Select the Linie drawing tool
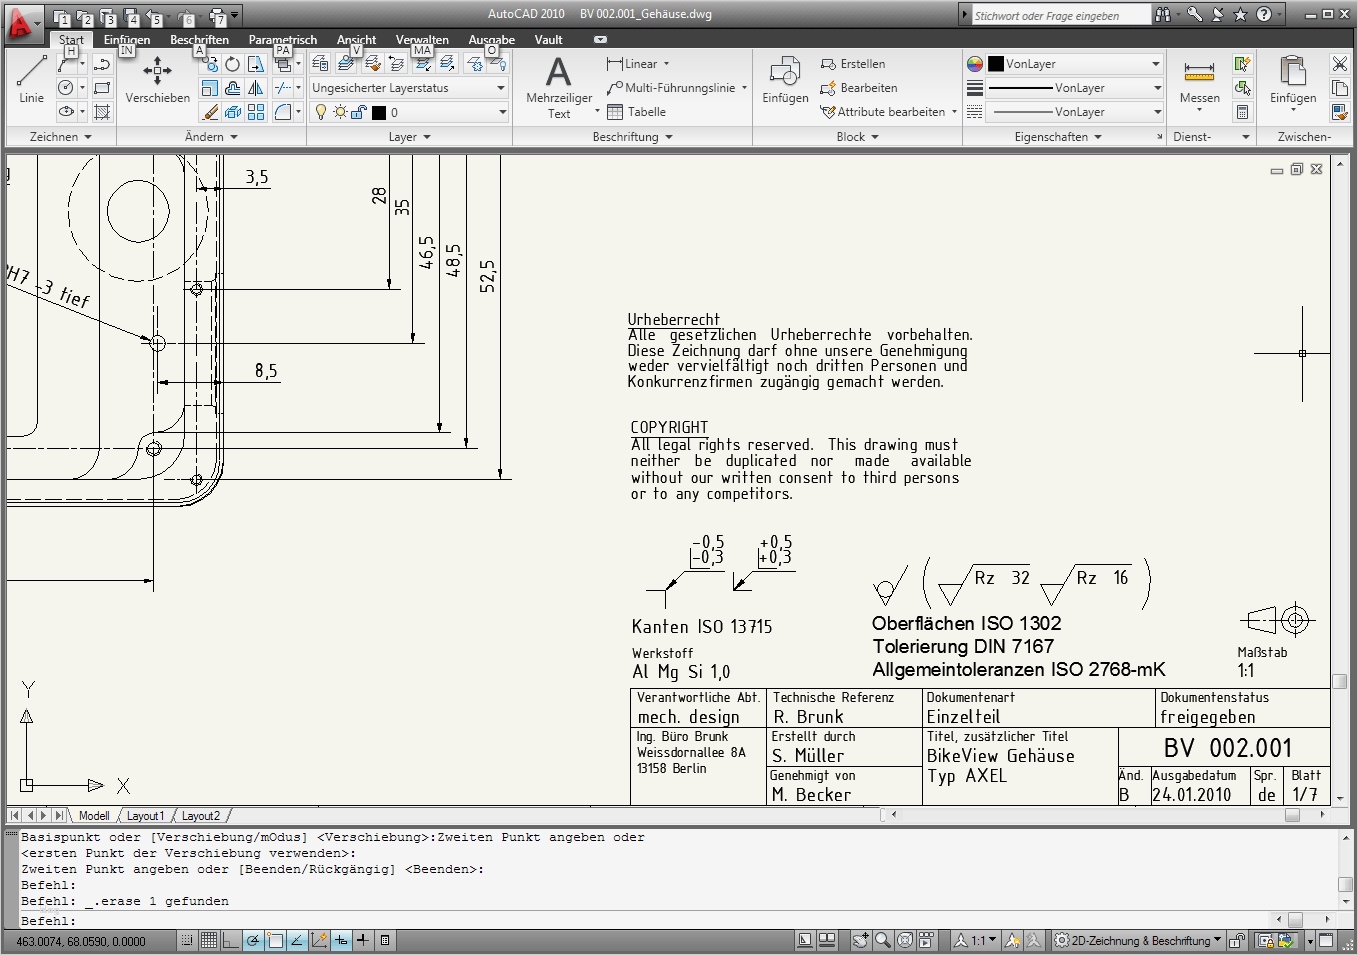 (x=30, y=80)
